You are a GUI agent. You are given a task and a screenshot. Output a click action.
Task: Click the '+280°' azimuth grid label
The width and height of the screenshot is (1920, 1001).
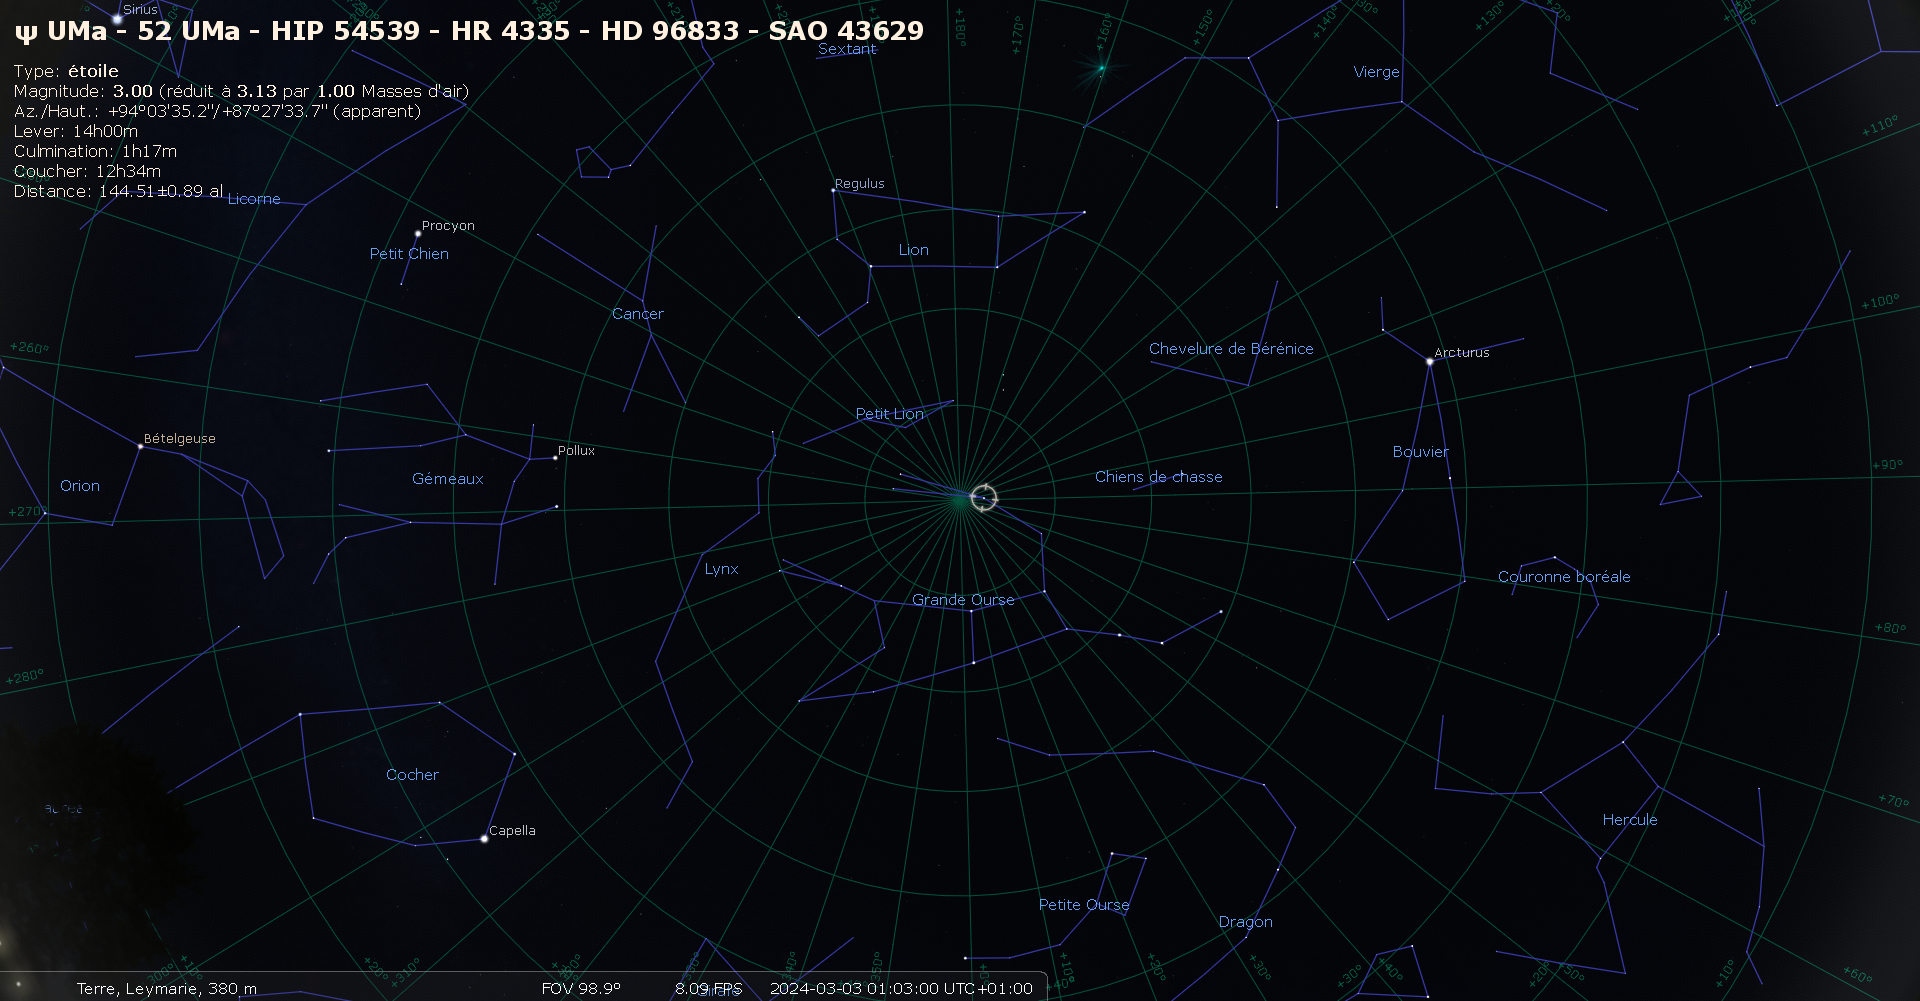(x=25, y=677)
